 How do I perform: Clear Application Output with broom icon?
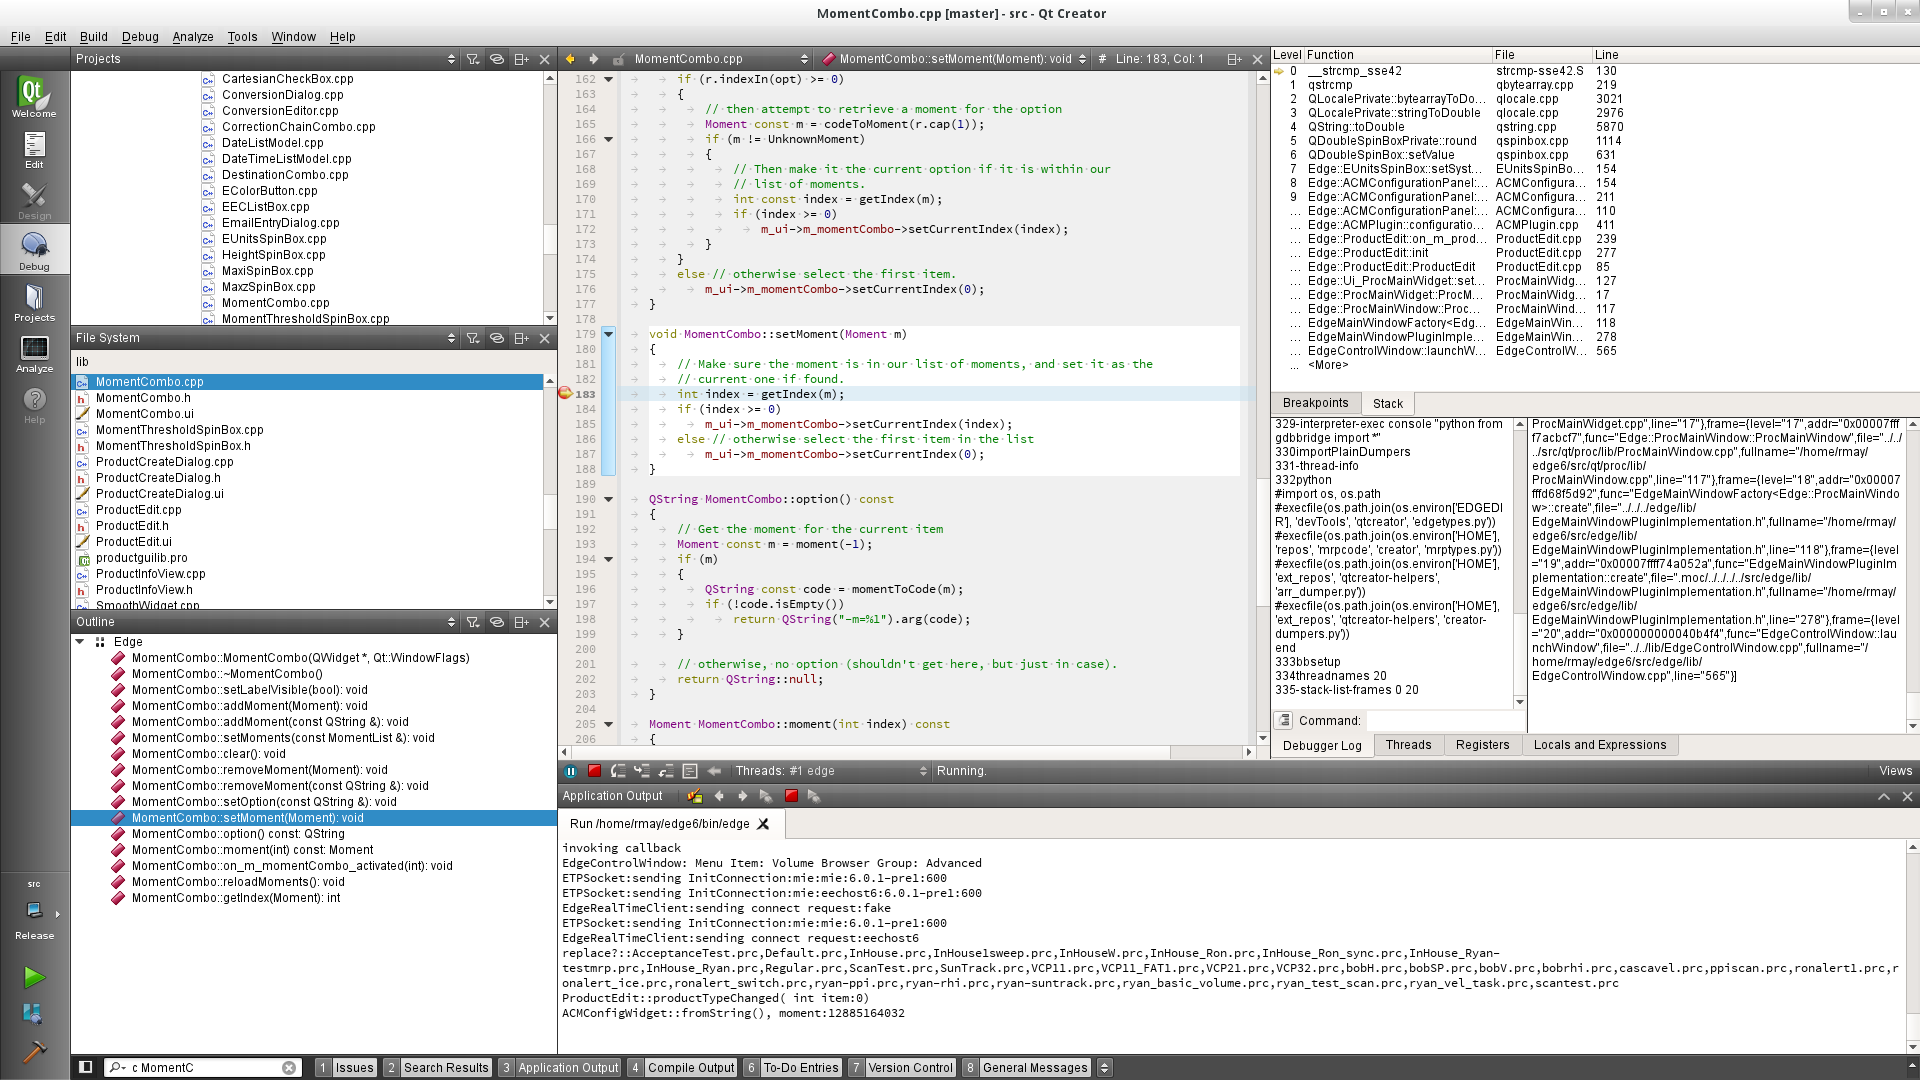(x=695, y=796)
